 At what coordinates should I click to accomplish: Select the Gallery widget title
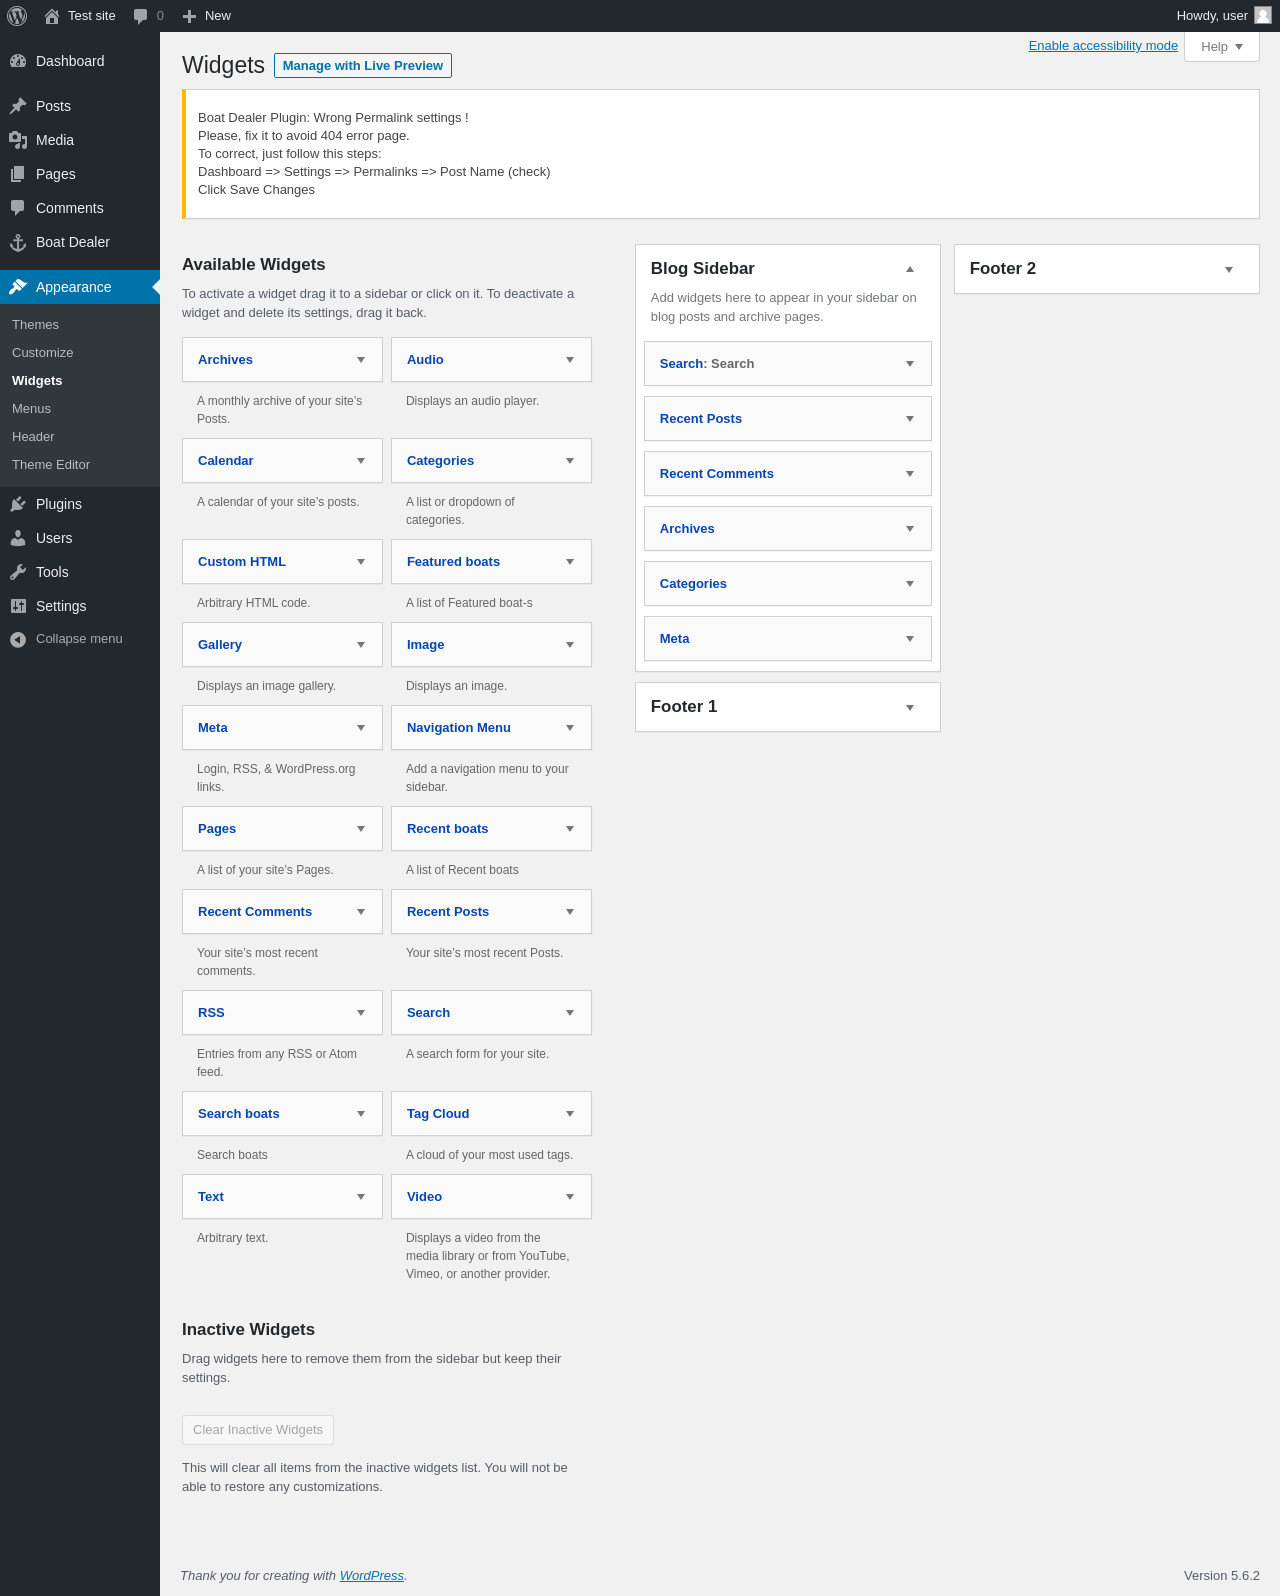220,645
